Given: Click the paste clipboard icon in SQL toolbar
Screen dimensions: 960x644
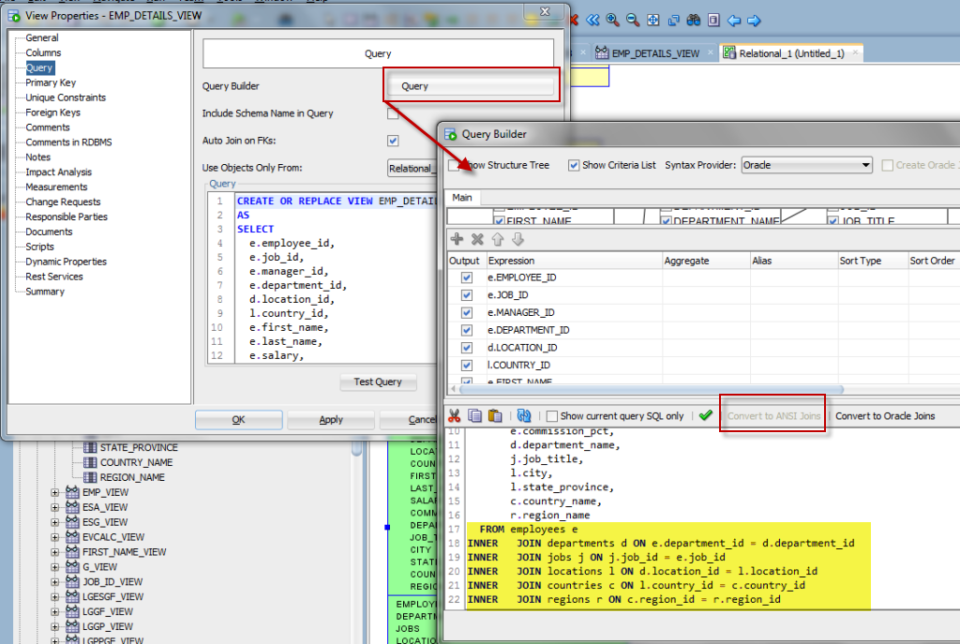Looking at the screenshot, I should (495, 416).
